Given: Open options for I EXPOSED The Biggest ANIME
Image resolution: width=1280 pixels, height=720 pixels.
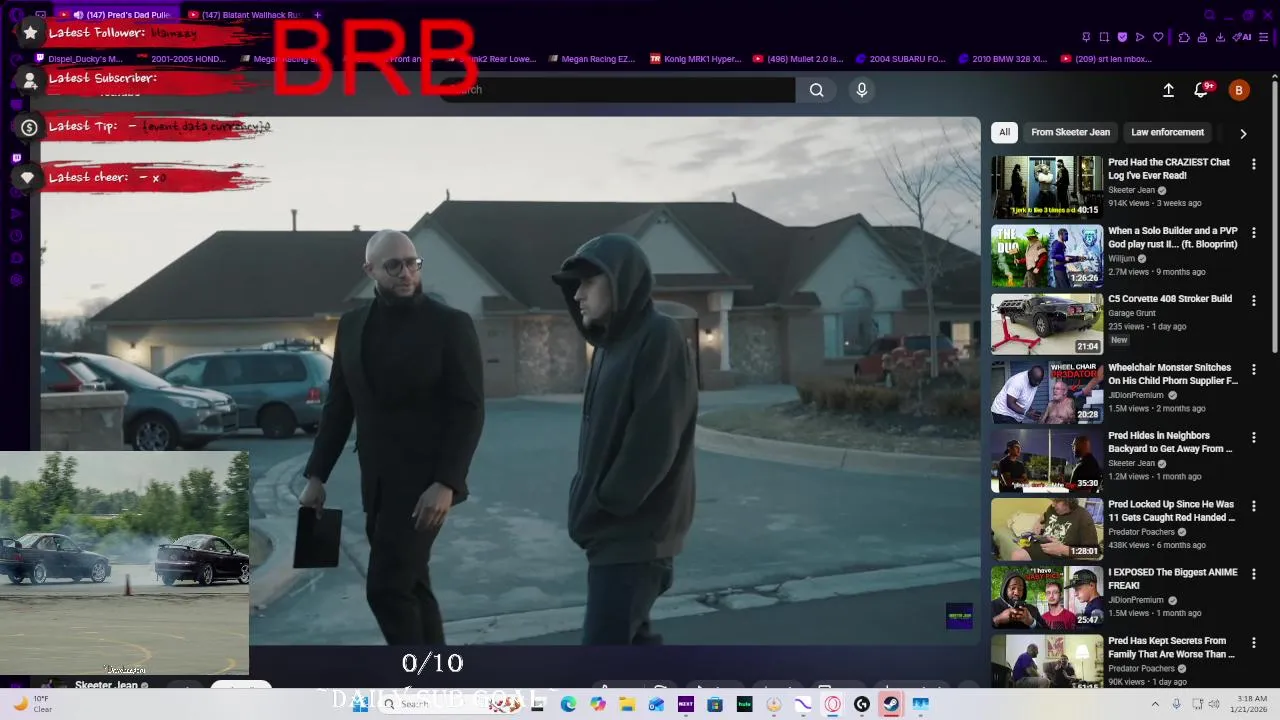Looking at the screenshot, I should (1254, 574).
